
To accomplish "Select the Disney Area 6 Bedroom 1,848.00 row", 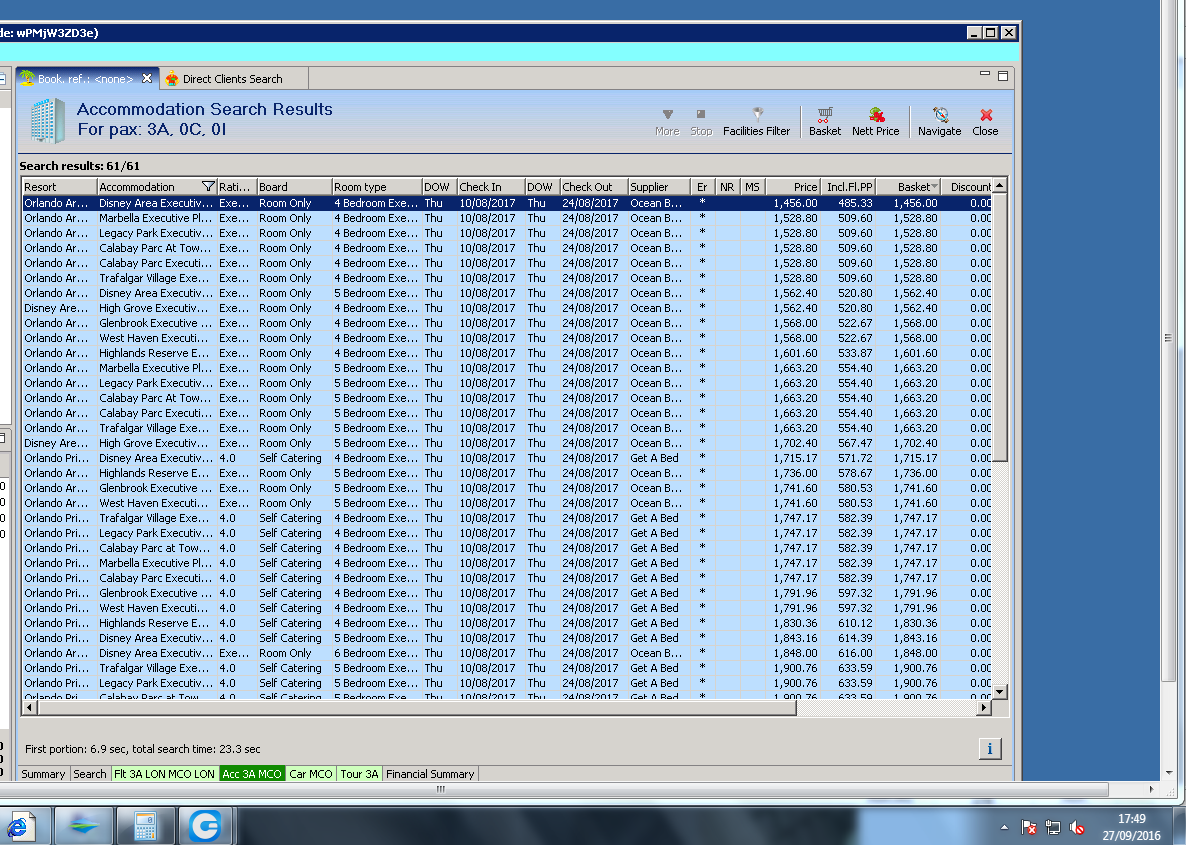I will (507, 653).
